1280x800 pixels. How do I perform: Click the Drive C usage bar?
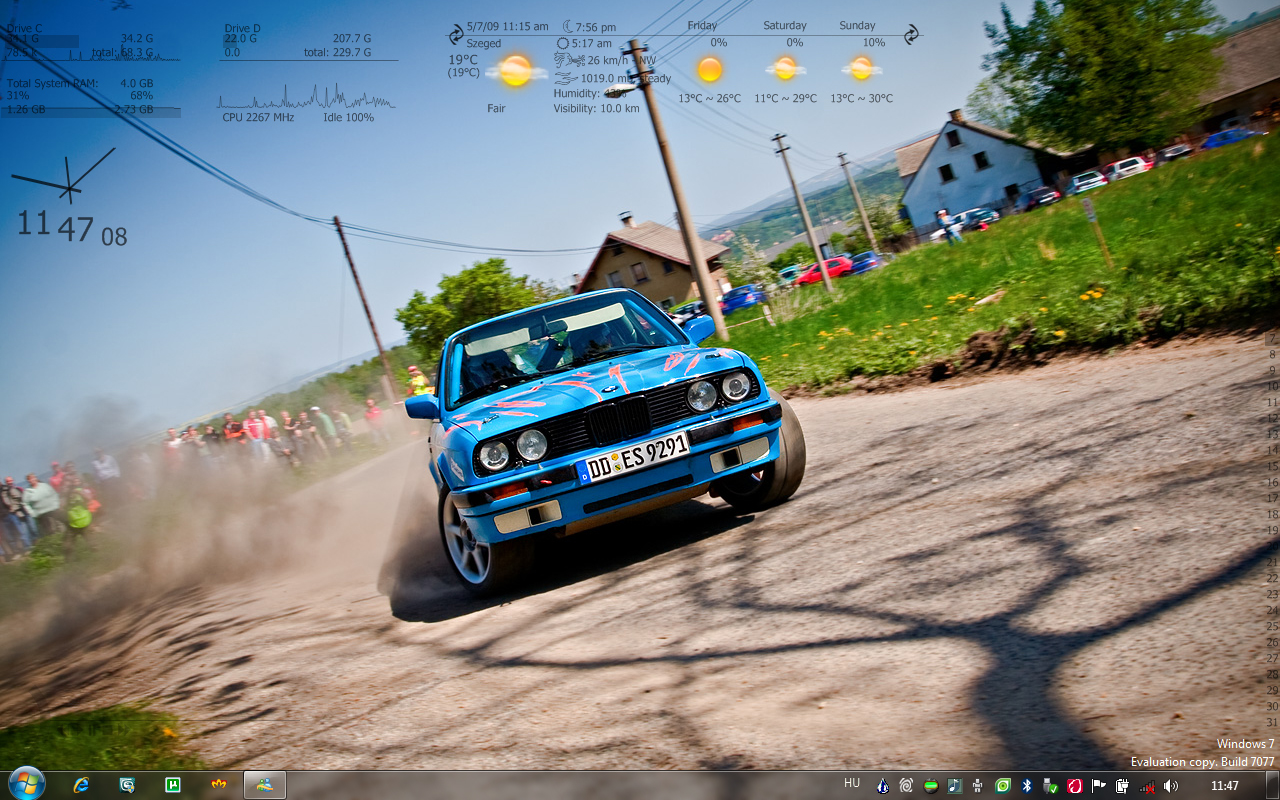click(x=42, y=41)
